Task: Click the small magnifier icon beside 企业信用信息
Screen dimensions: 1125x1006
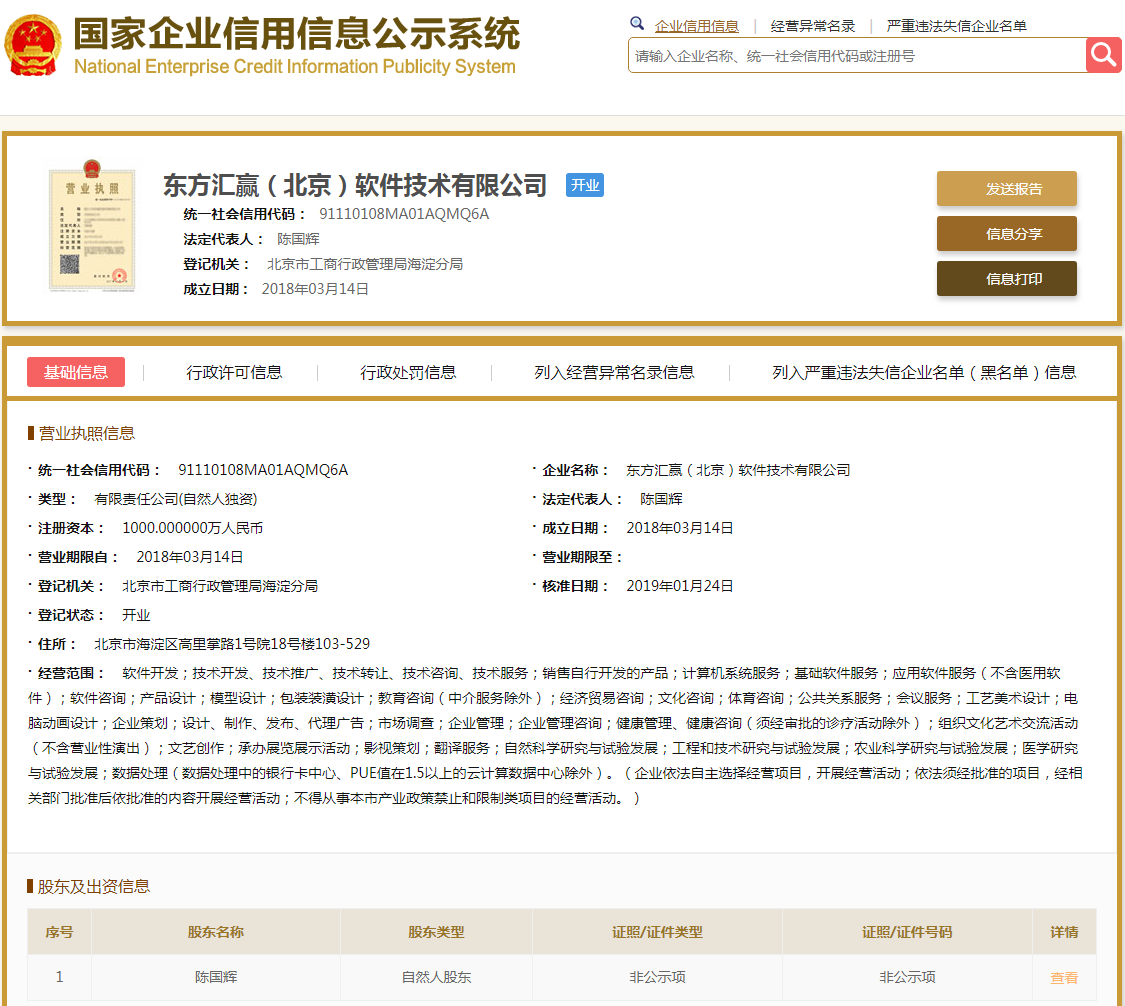Action: tap(637, 24)
